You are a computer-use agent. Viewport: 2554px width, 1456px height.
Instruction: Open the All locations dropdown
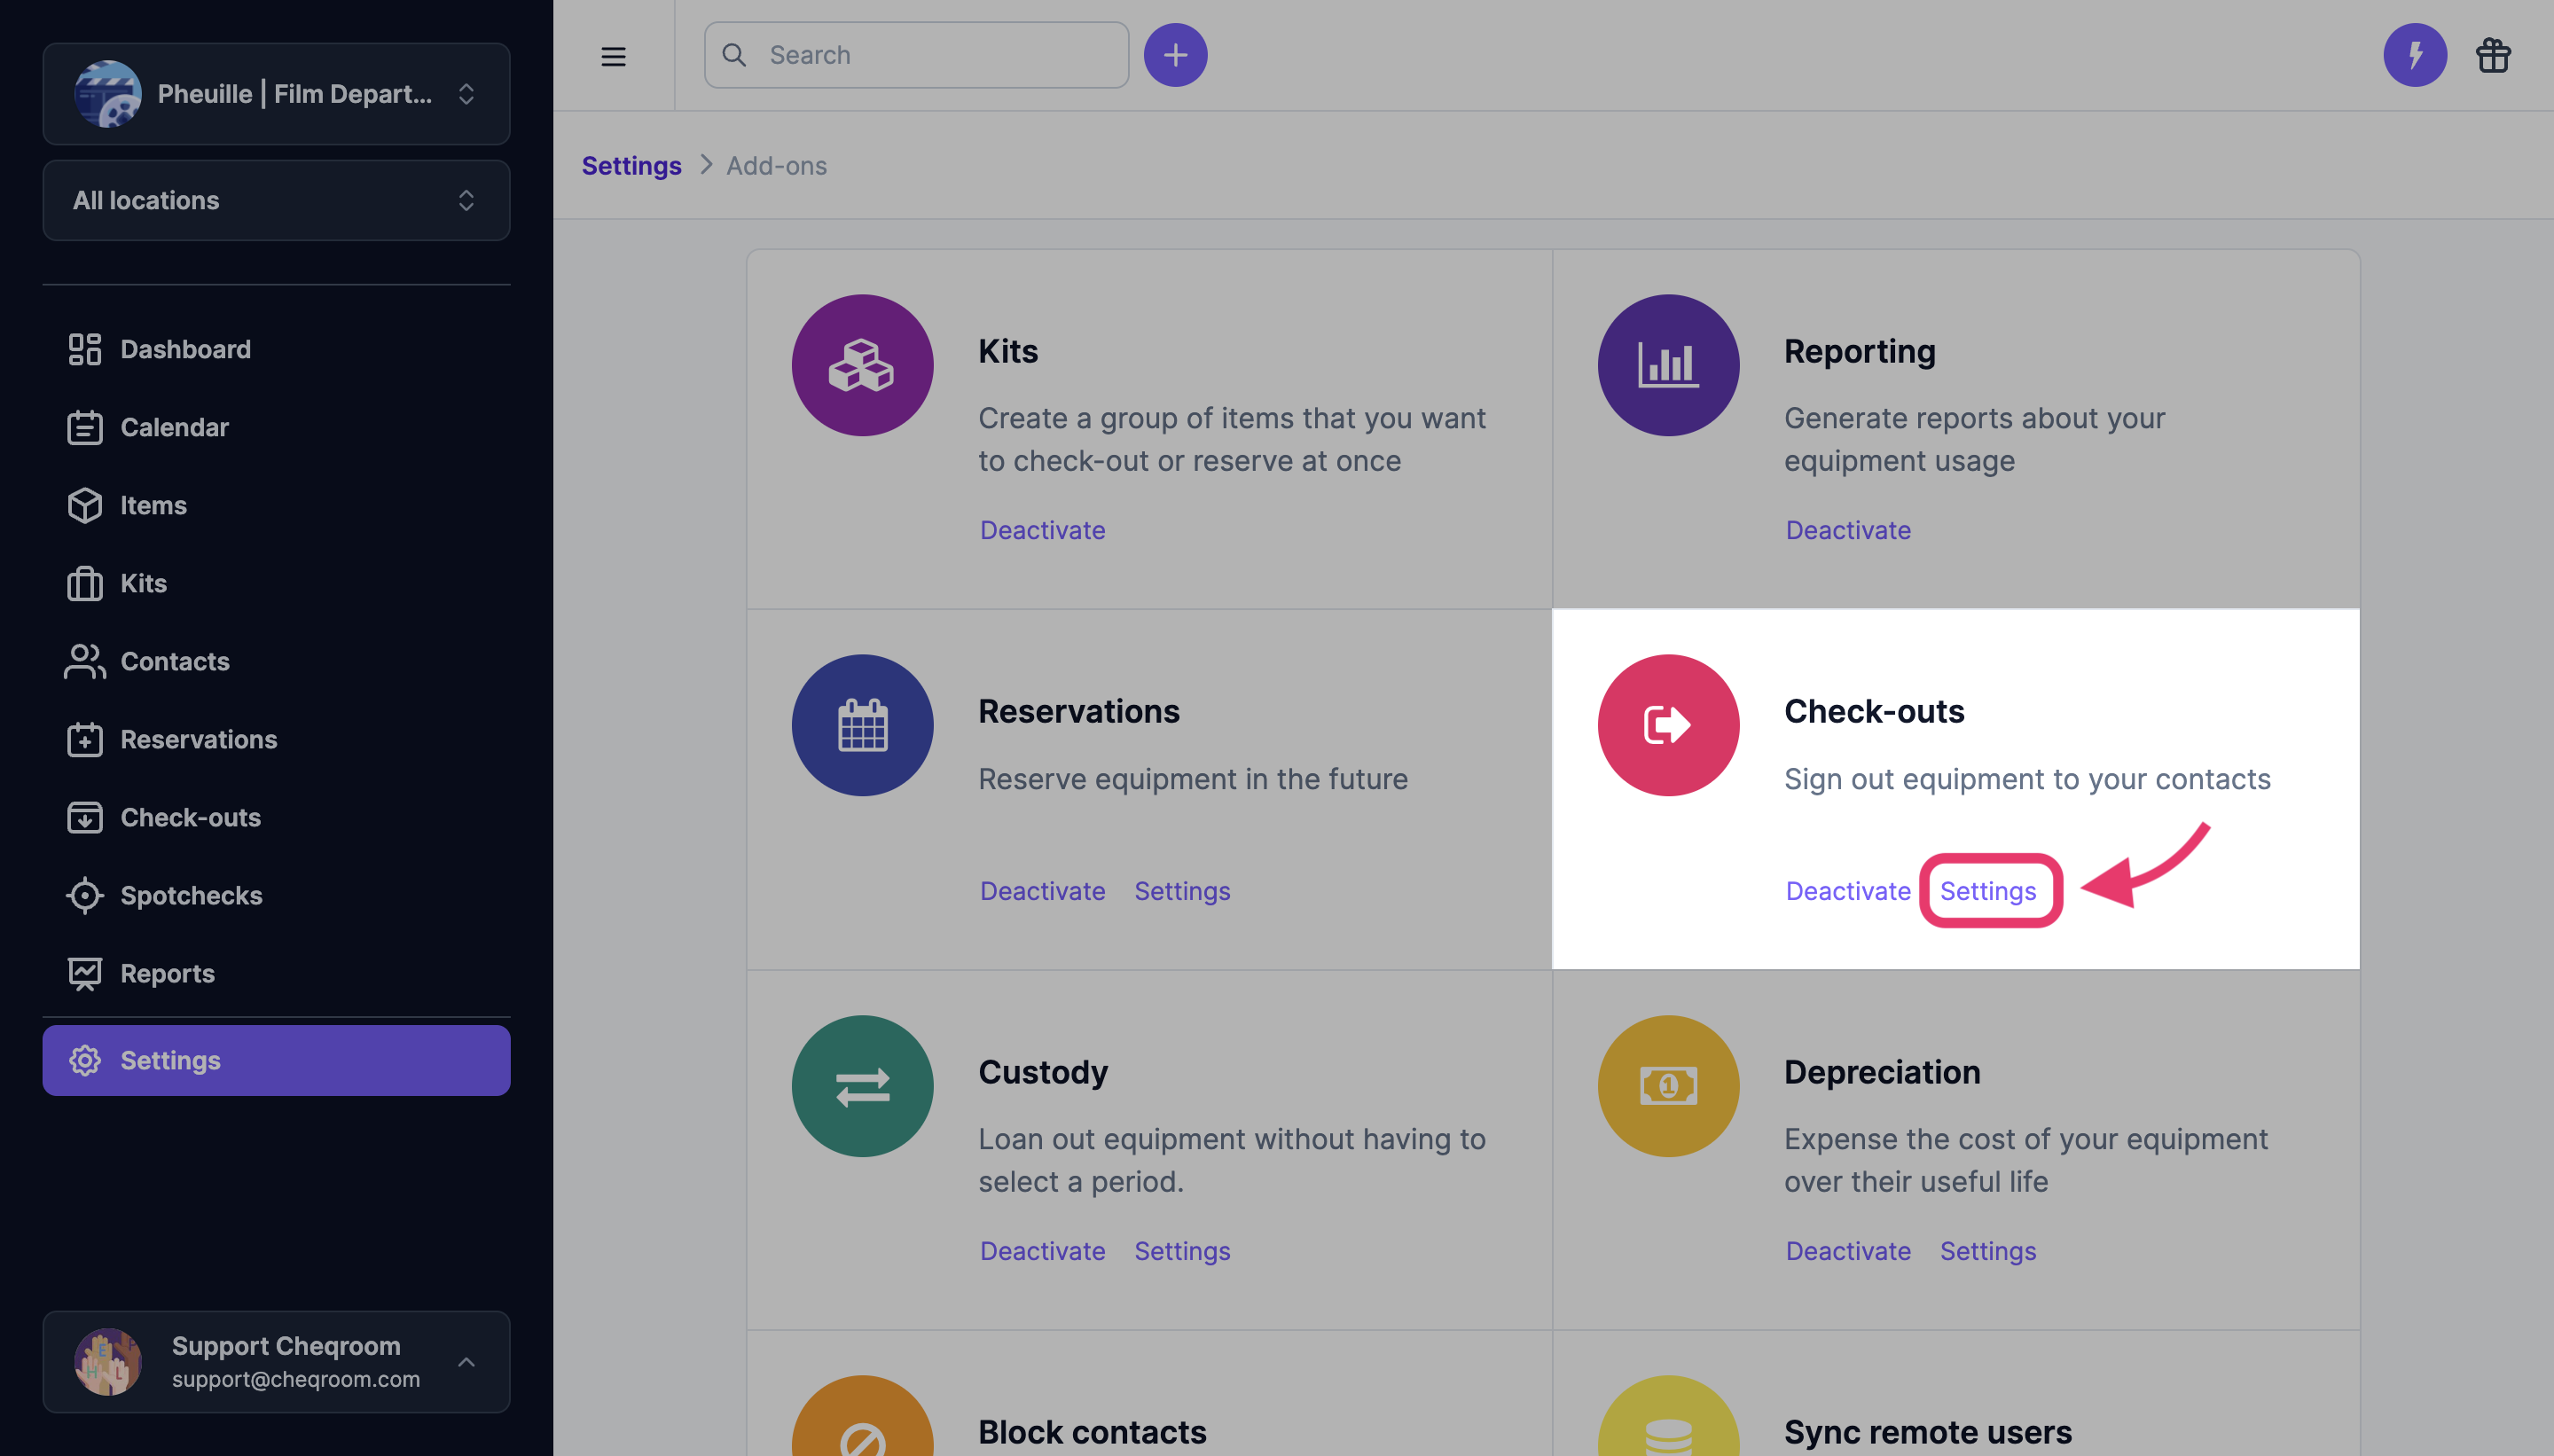[x=276, y=200]
